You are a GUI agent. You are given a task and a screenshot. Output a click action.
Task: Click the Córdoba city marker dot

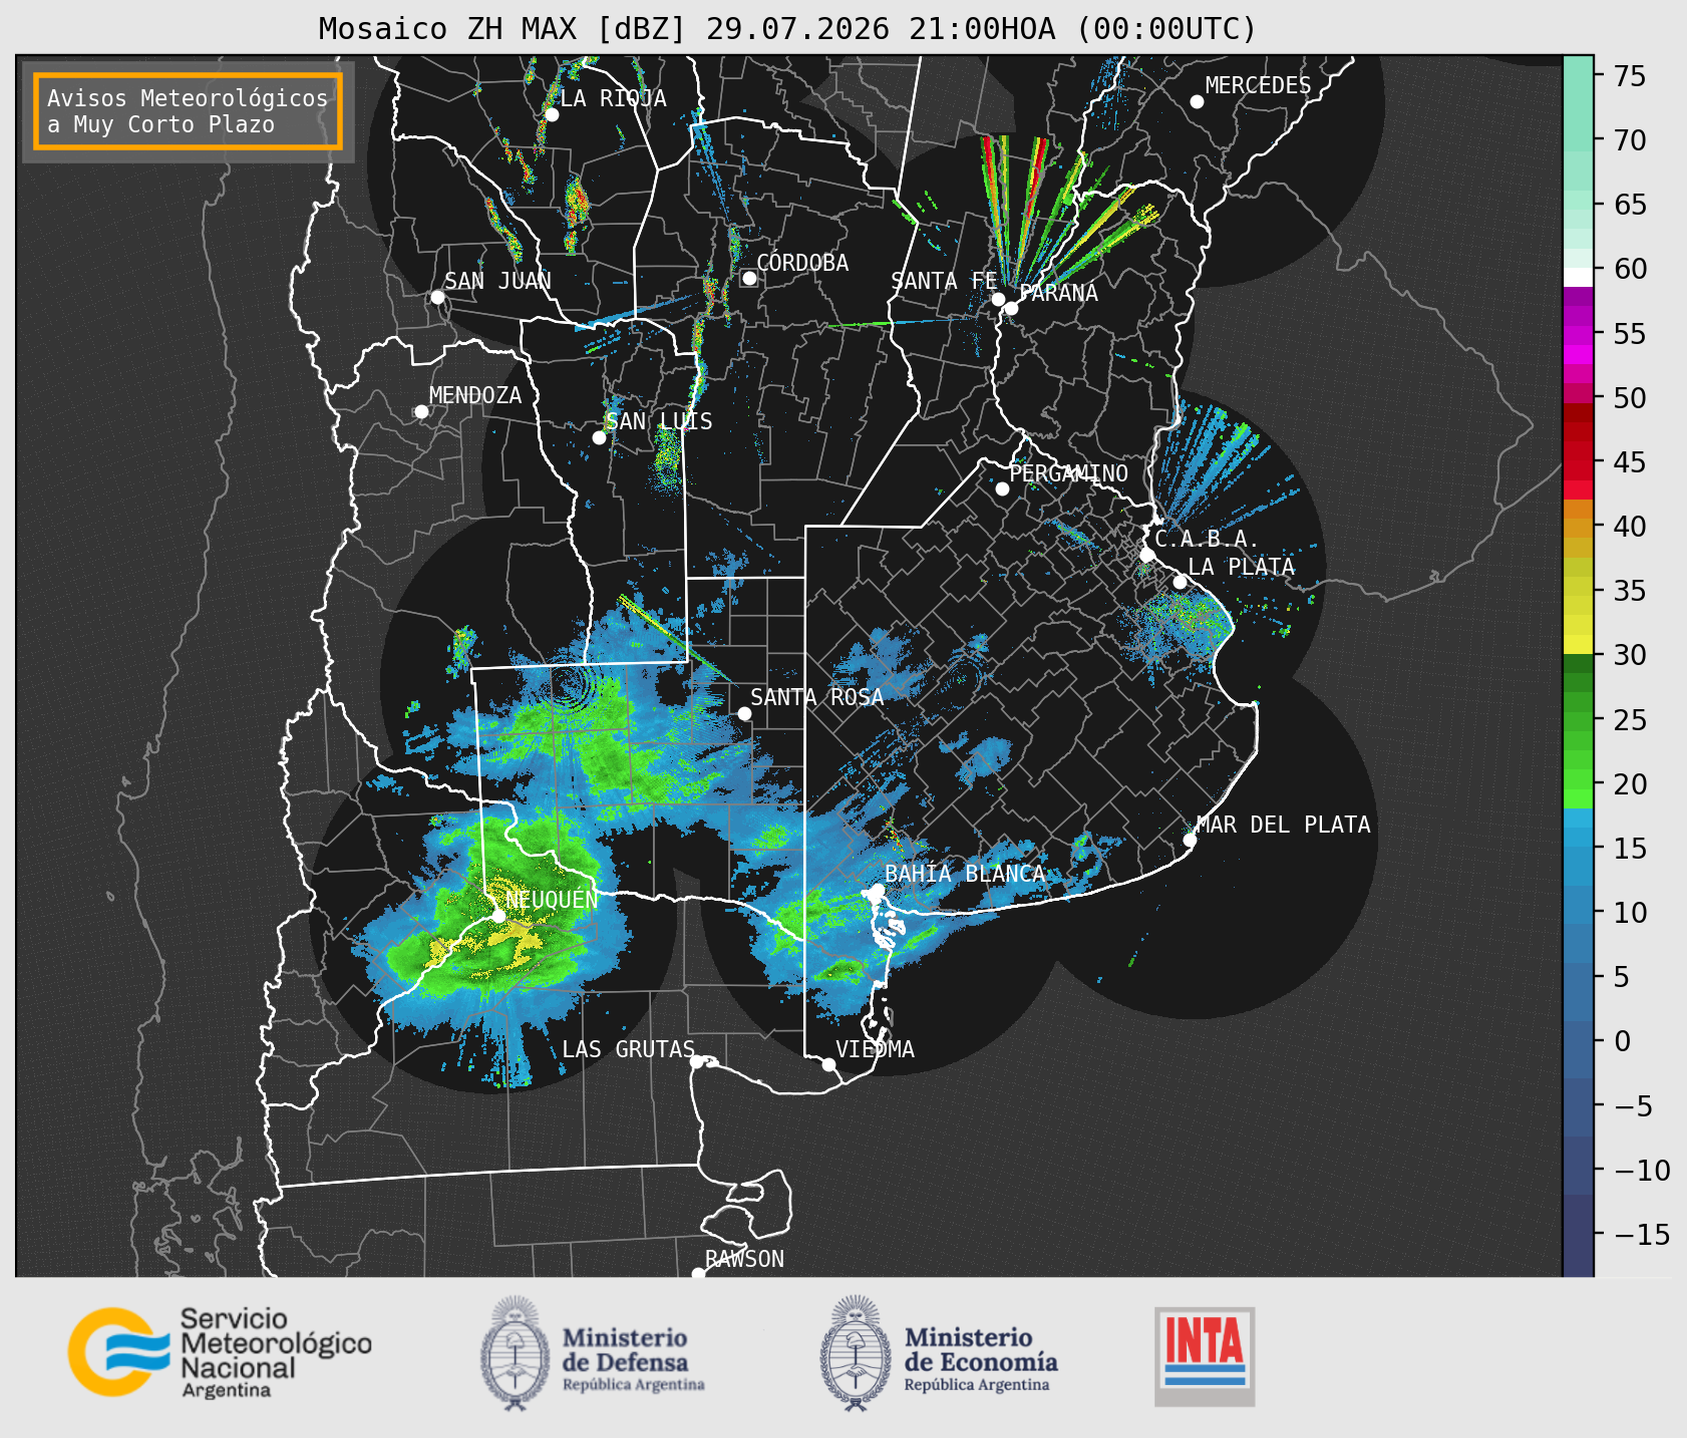(749, 278)
